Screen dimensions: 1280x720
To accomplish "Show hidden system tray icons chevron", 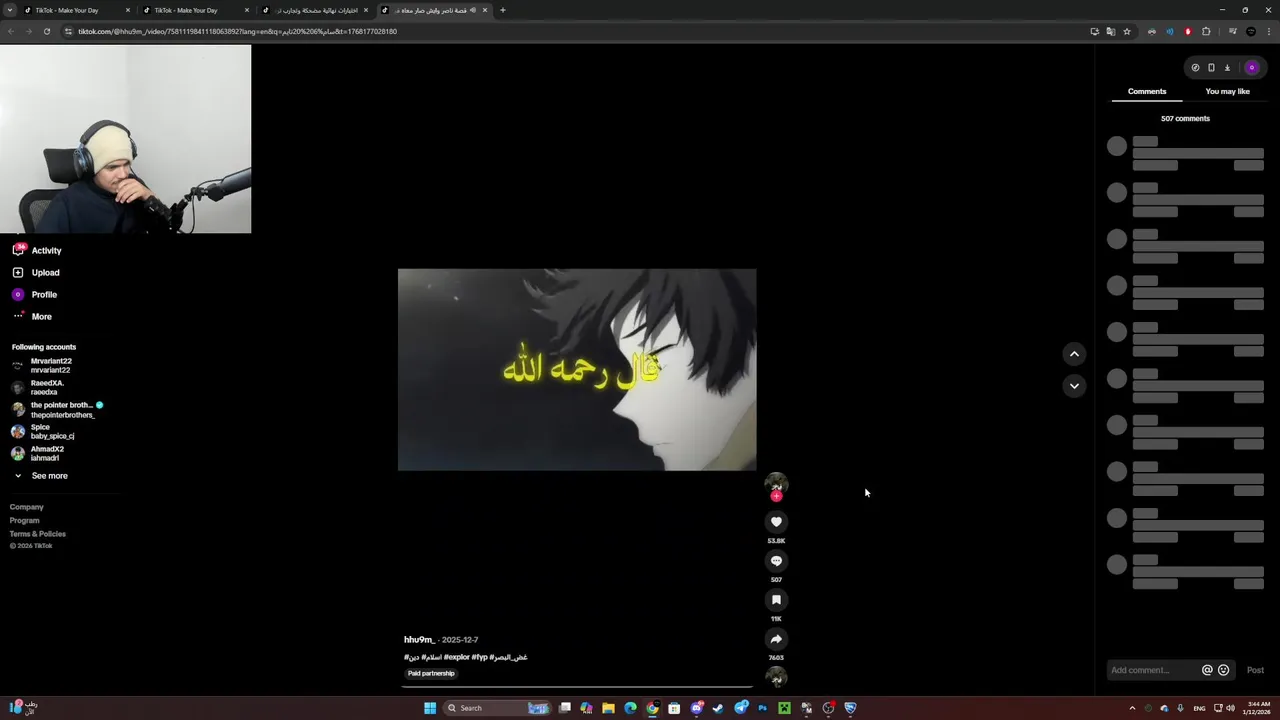I will point(1132,708).
